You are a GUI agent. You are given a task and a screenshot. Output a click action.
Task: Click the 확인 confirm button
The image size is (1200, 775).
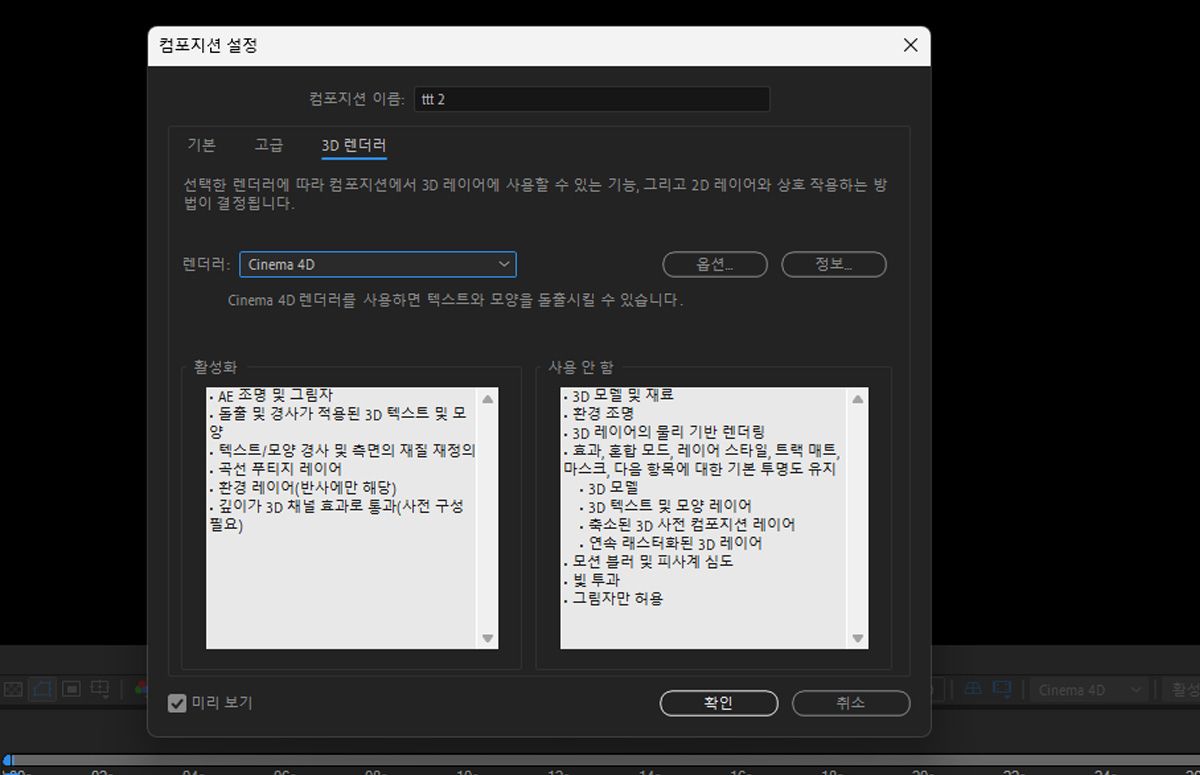pos(718,703)
